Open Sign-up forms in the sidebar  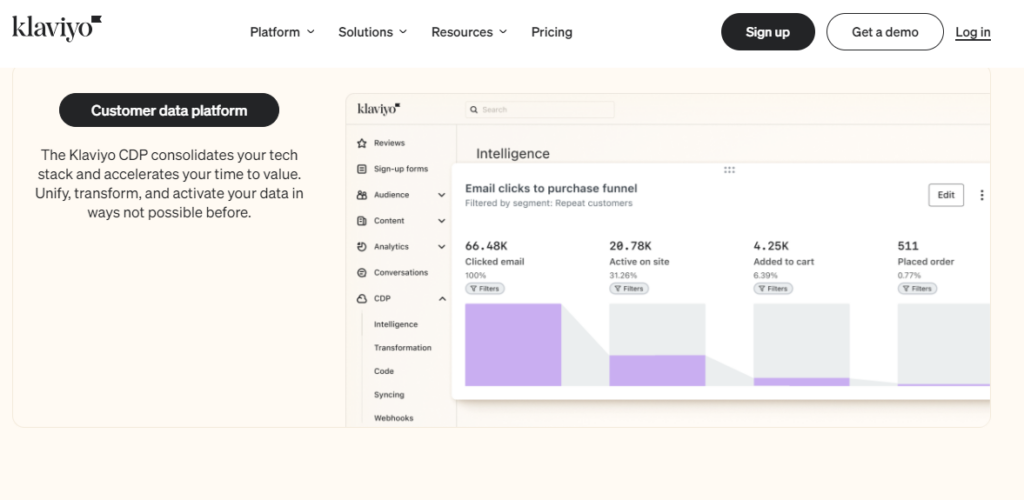click(401, 169)
